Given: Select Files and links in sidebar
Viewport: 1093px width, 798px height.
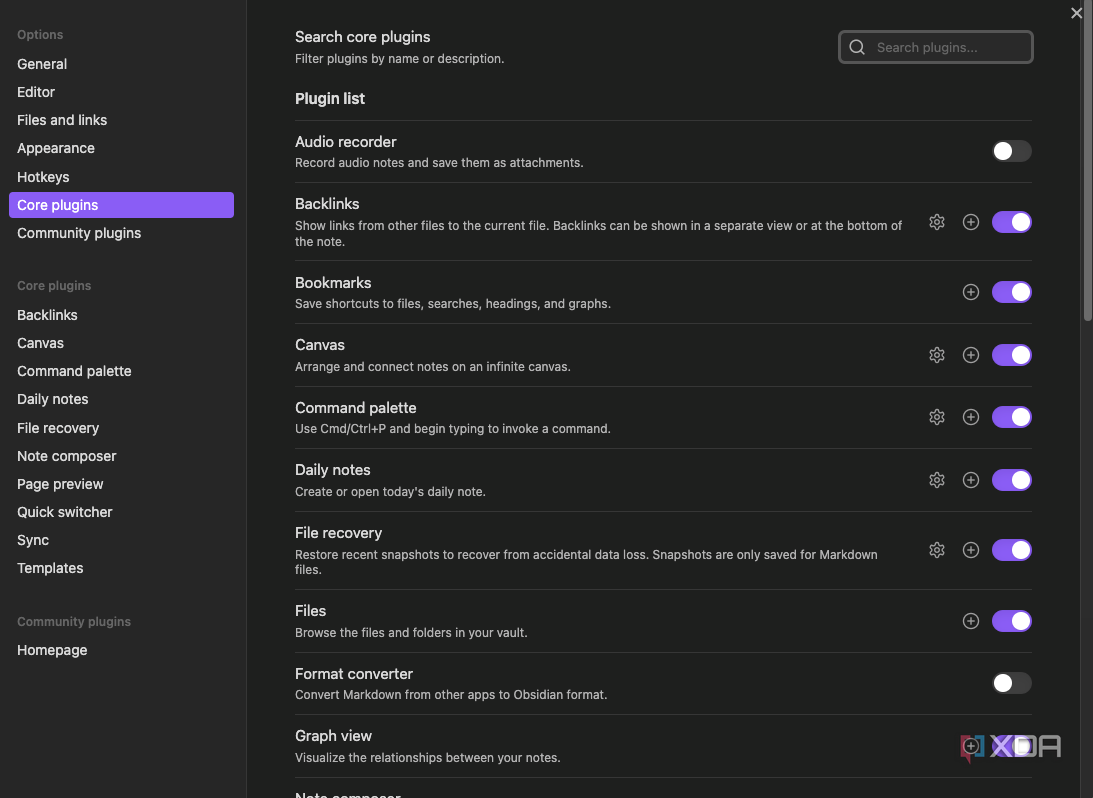Looking at the screenshot, I should pos(121,120).
